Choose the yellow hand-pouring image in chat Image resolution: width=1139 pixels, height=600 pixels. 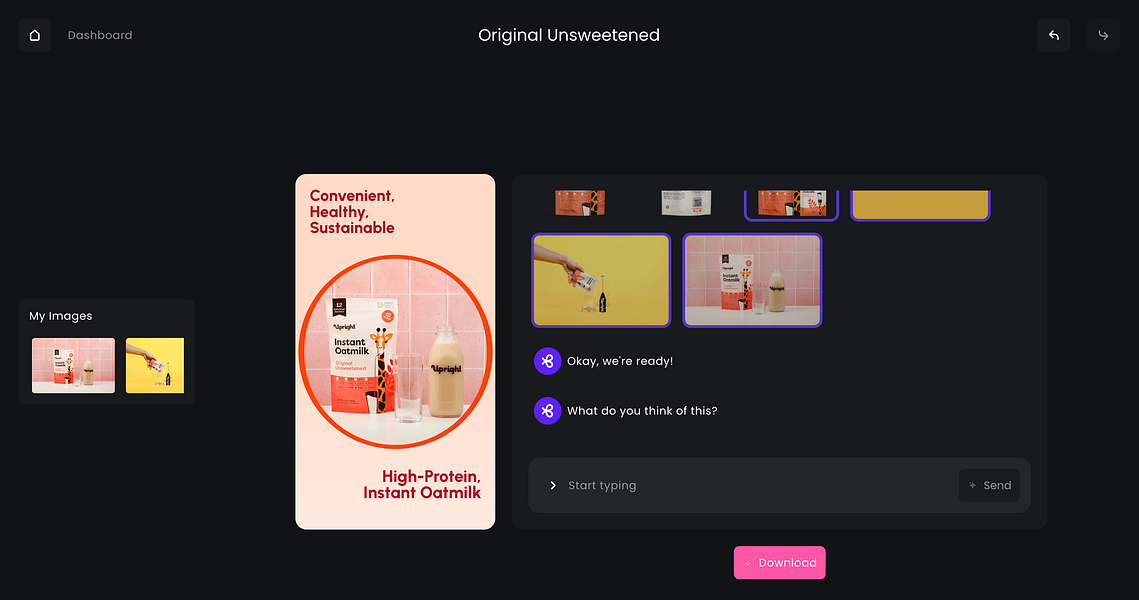[x=601, y=280]
